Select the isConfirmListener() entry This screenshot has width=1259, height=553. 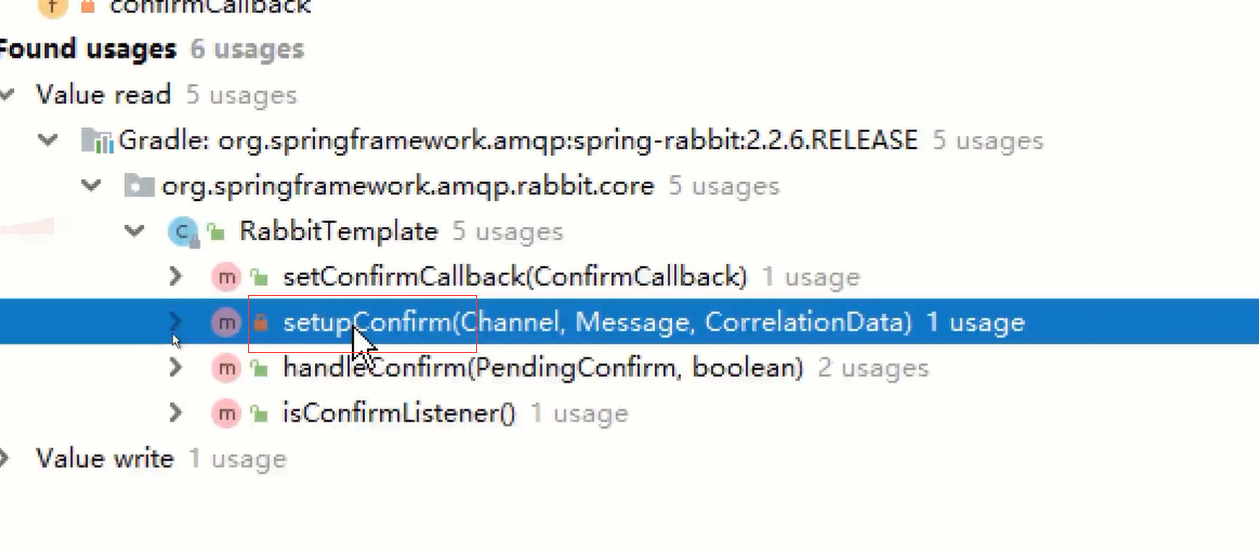point(399,413)
